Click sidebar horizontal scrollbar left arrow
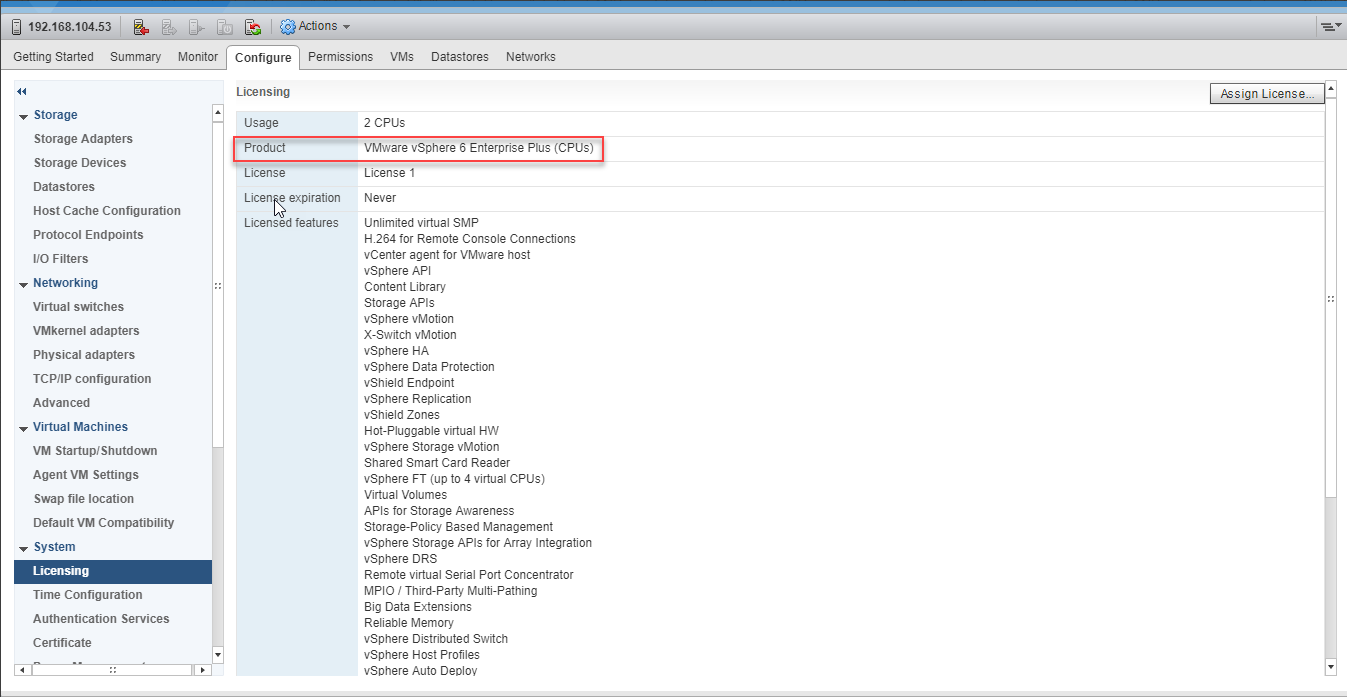The image size is (1347, 697). point(21,670)
